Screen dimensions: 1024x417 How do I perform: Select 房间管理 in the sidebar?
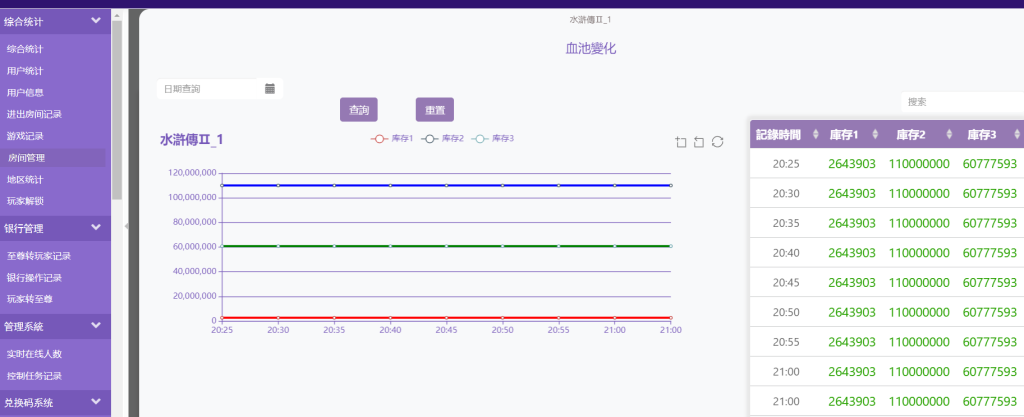[x=26, y=158]
